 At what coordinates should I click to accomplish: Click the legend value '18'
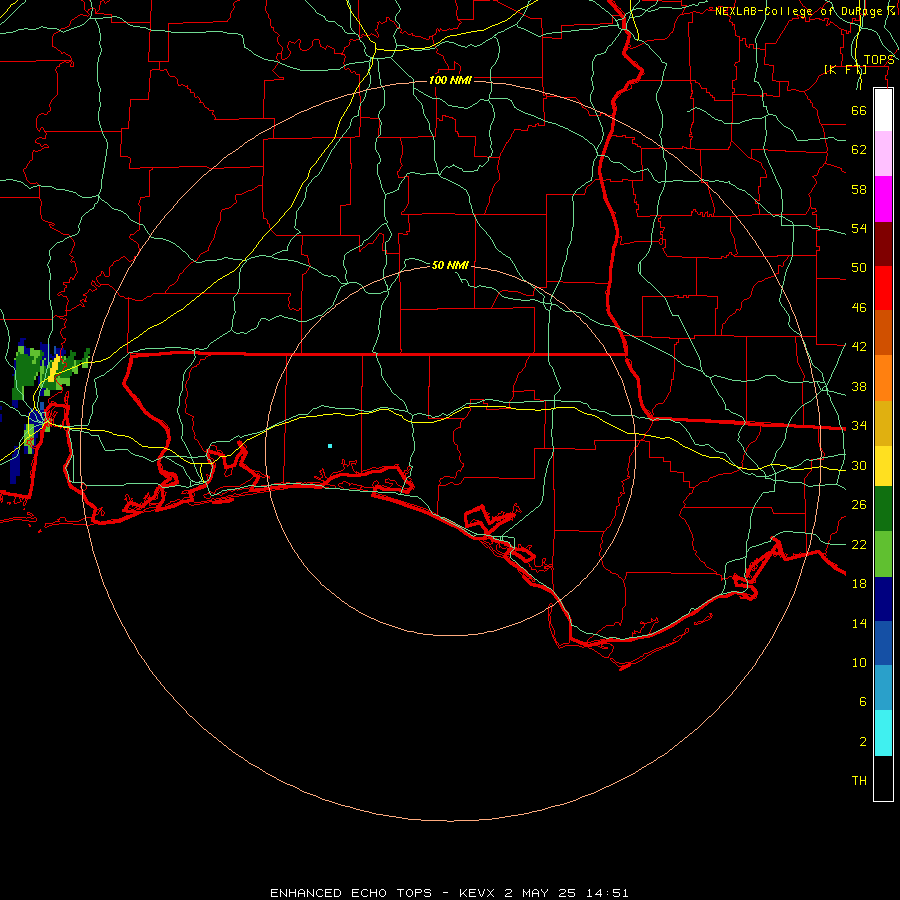pyautogui.click(x=859, y=584)
